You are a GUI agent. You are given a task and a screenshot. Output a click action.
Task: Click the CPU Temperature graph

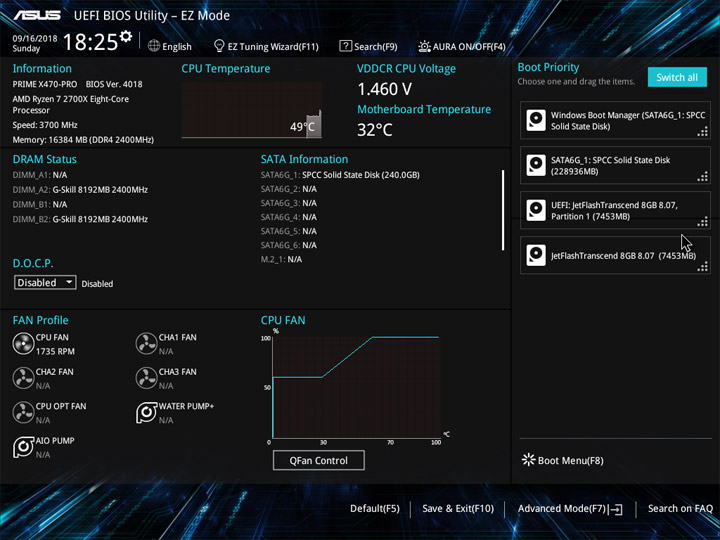[x=252, y=110]
